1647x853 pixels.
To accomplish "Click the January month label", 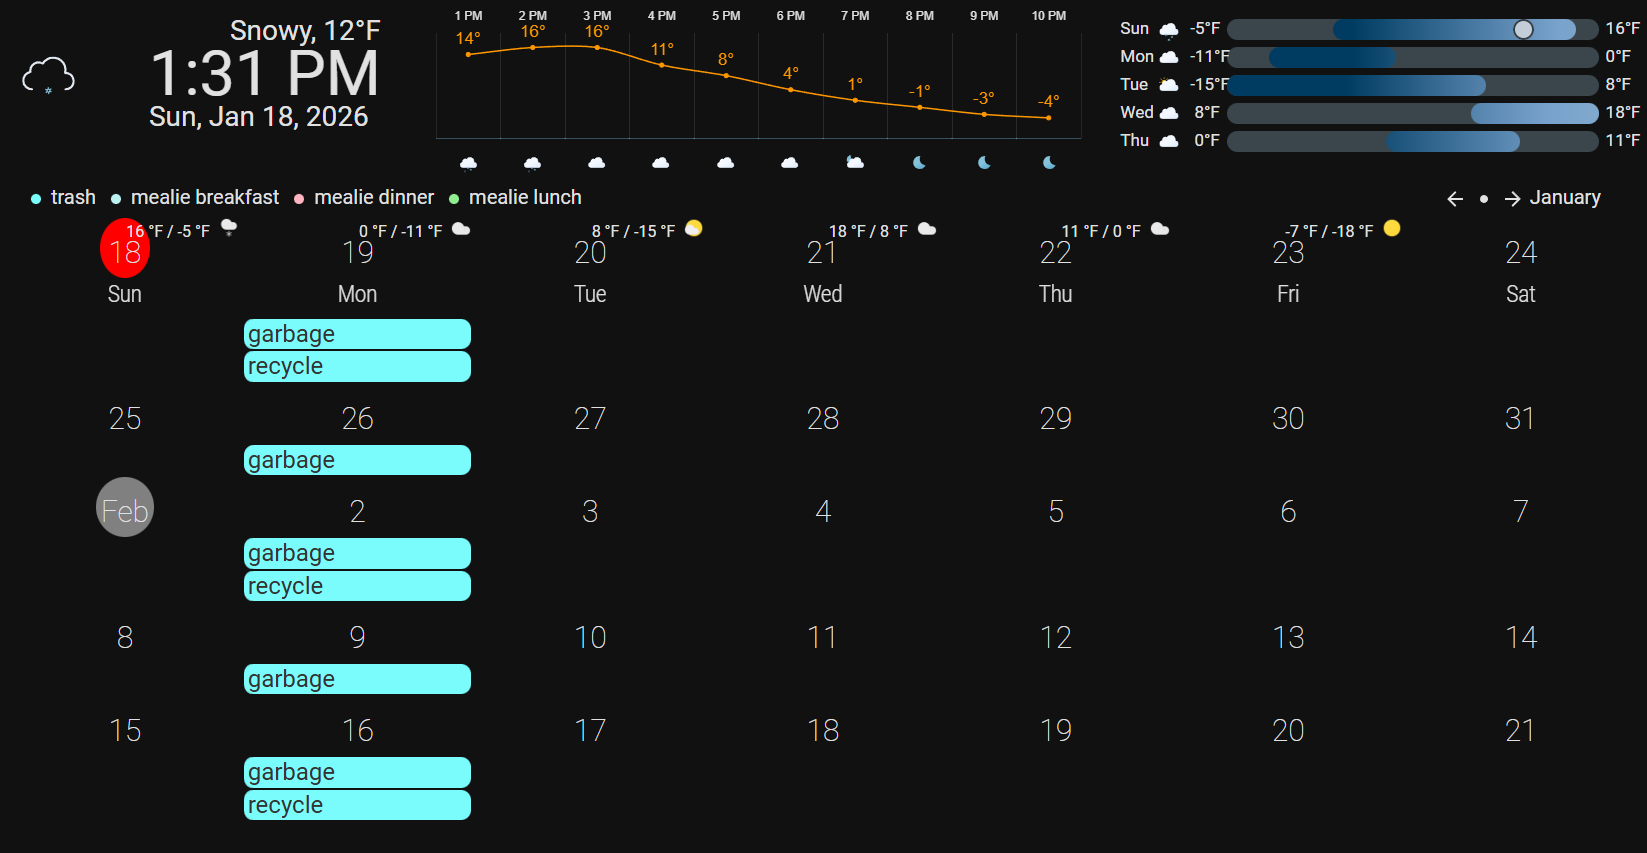I will click(x=1565, y=198).
